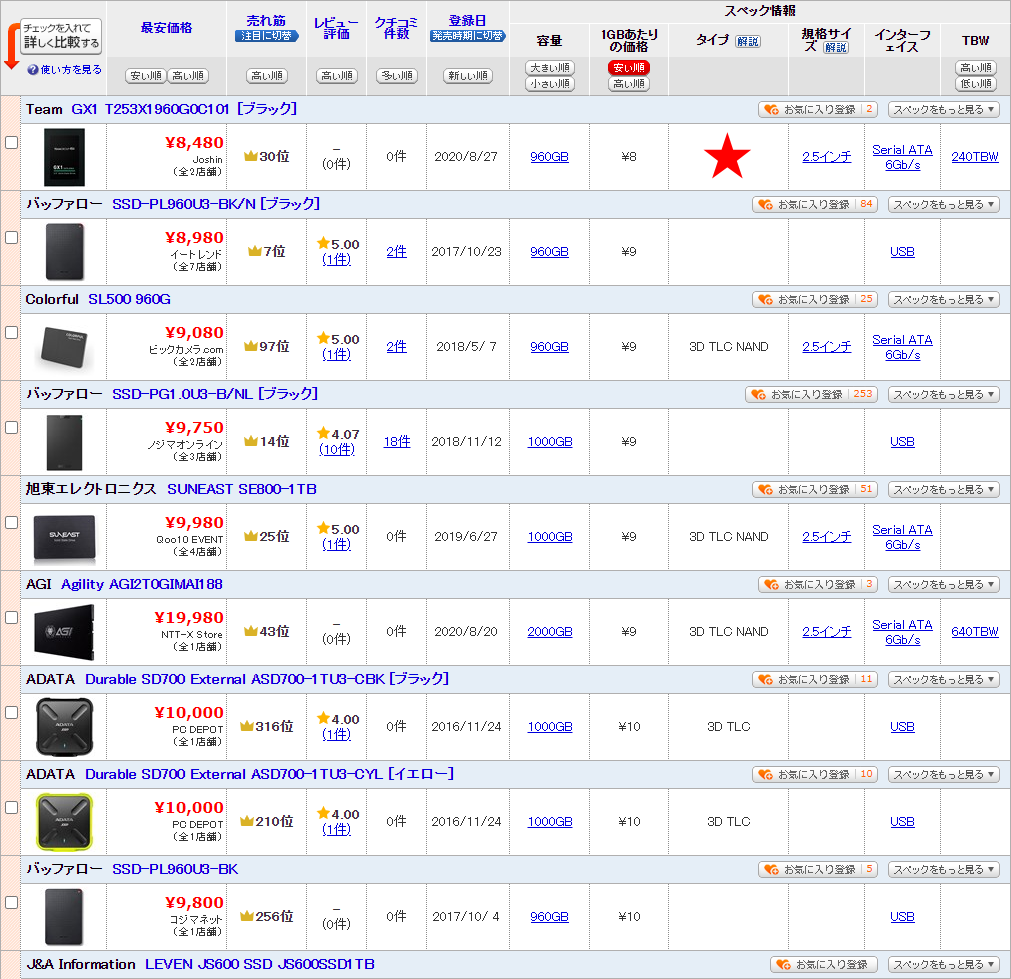Expand スペックをもっと見る for AGI Agility
1011x979 pixels.
[x=943, y=584]
